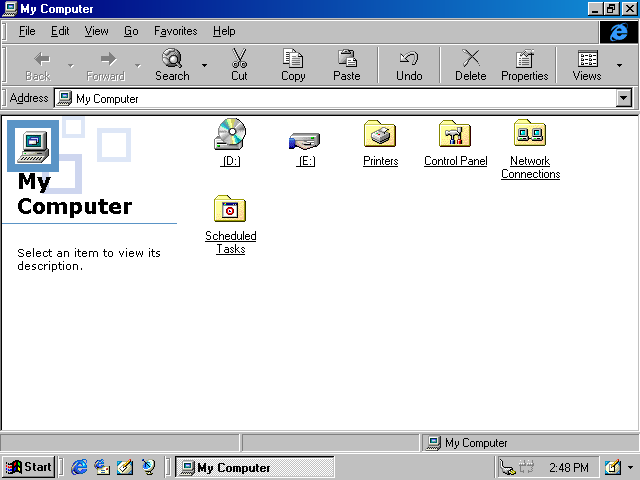The width and height of the screenshot is (640, 480).
Task: Open the View menu
Action: [96, 31]
